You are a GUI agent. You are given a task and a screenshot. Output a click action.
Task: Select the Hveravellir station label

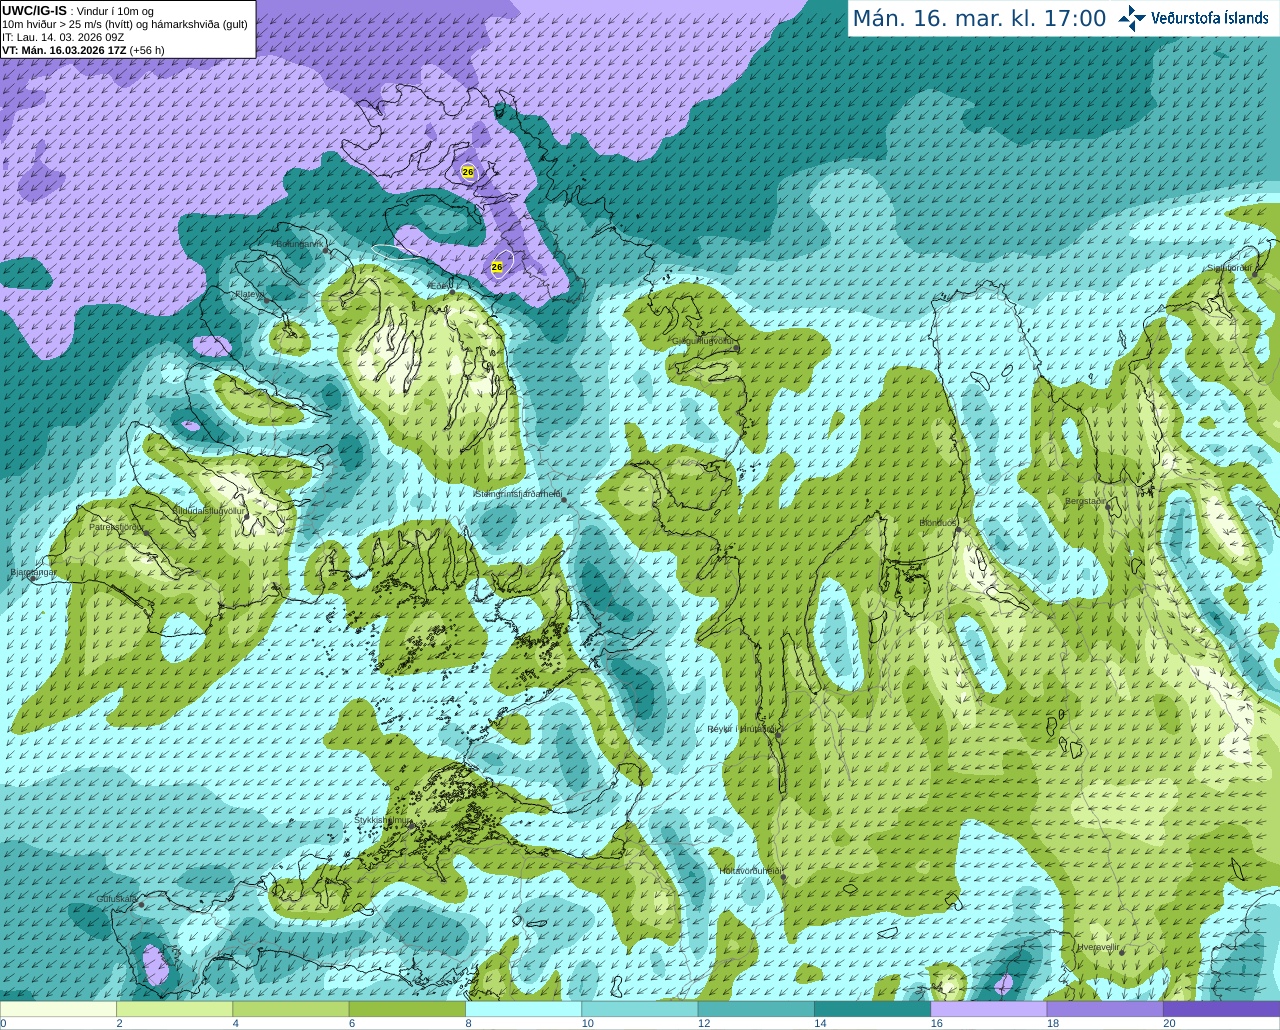click(1098, 947)
